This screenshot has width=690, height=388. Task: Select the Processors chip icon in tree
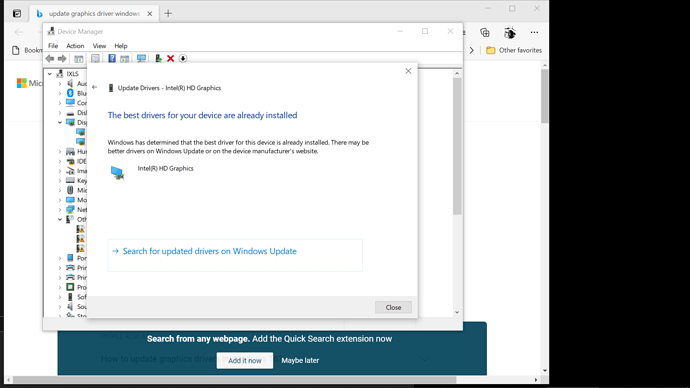click(x=70, y=287)
